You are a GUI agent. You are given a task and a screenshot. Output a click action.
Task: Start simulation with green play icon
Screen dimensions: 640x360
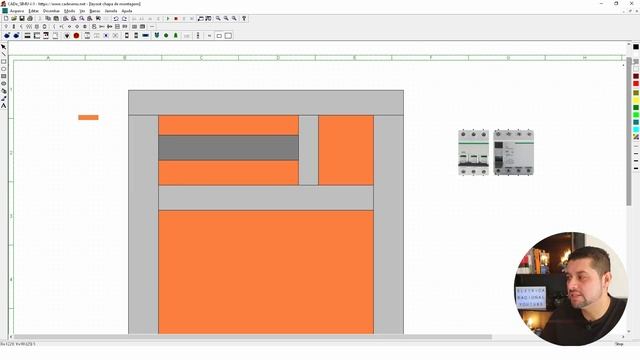168,18
